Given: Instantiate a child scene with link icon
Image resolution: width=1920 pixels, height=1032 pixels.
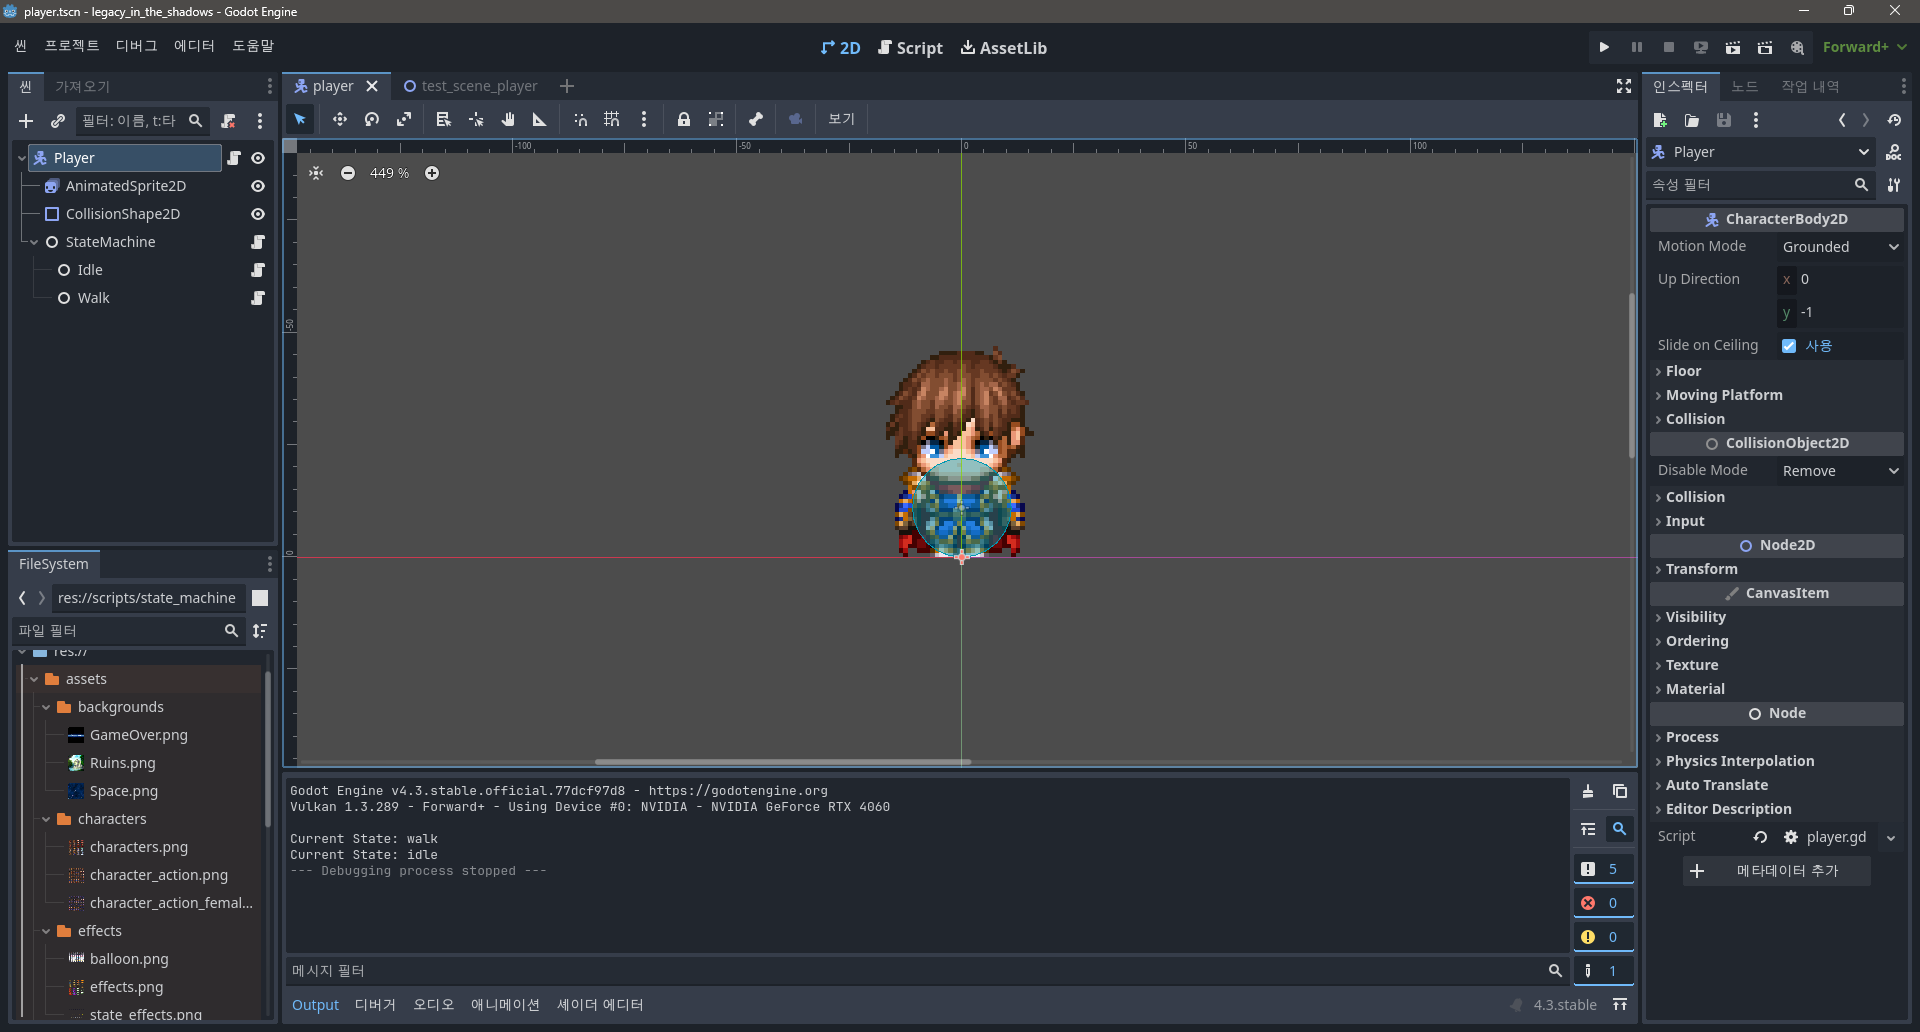Looking at the screenshot, I should coord(58,121).
